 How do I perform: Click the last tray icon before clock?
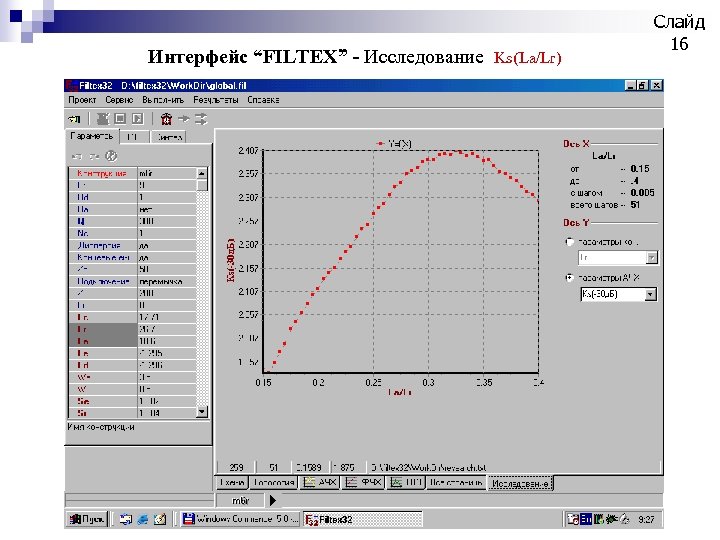pos(624,519)
